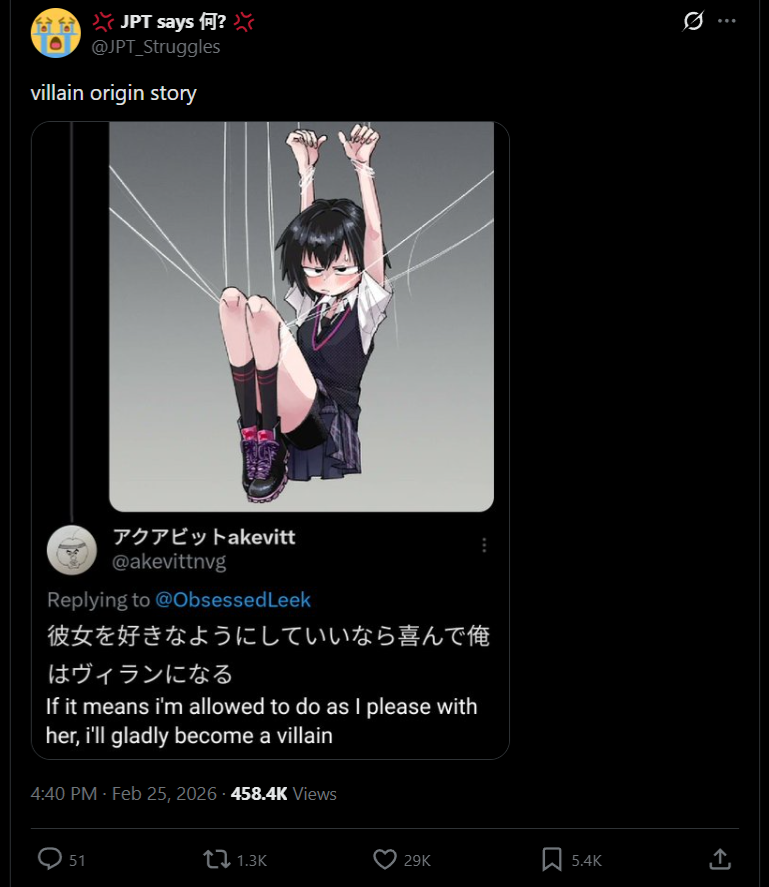
Task: Open the @JPT_Struggles handle
Action: (156, 46)
